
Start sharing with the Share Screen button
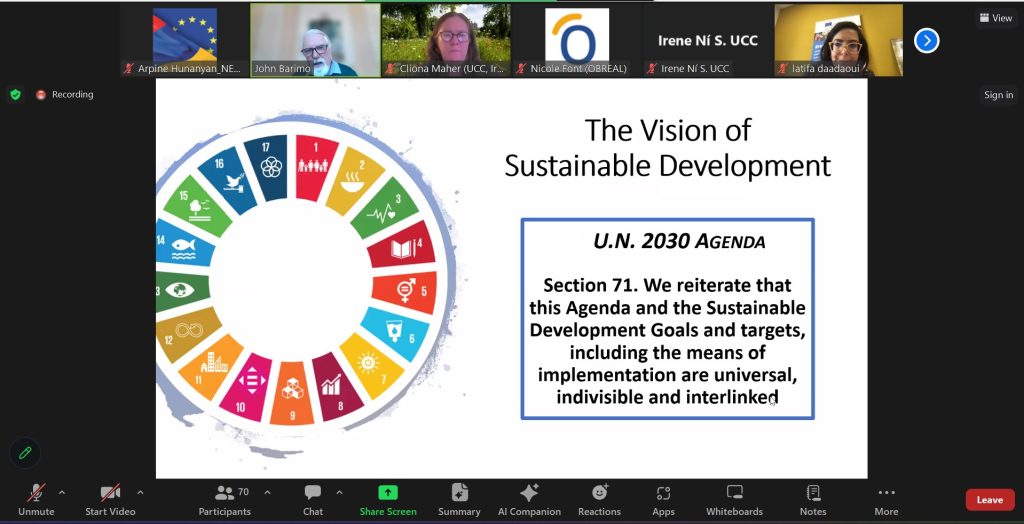coord(388,499)
